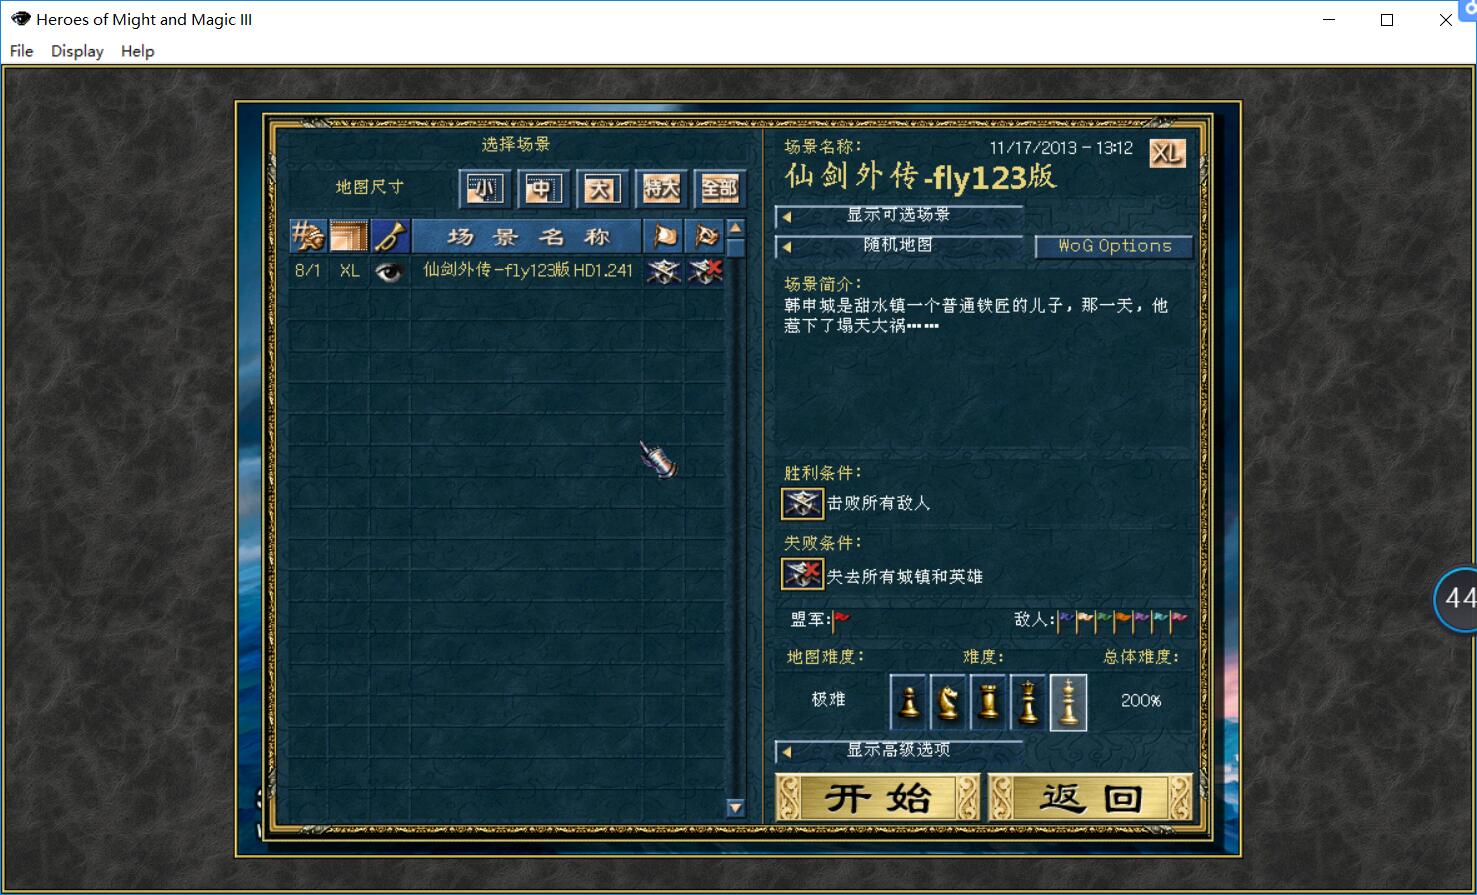This screenshot has width=1477, height=895.
Task: Open the Help menu
Action: 138,51
